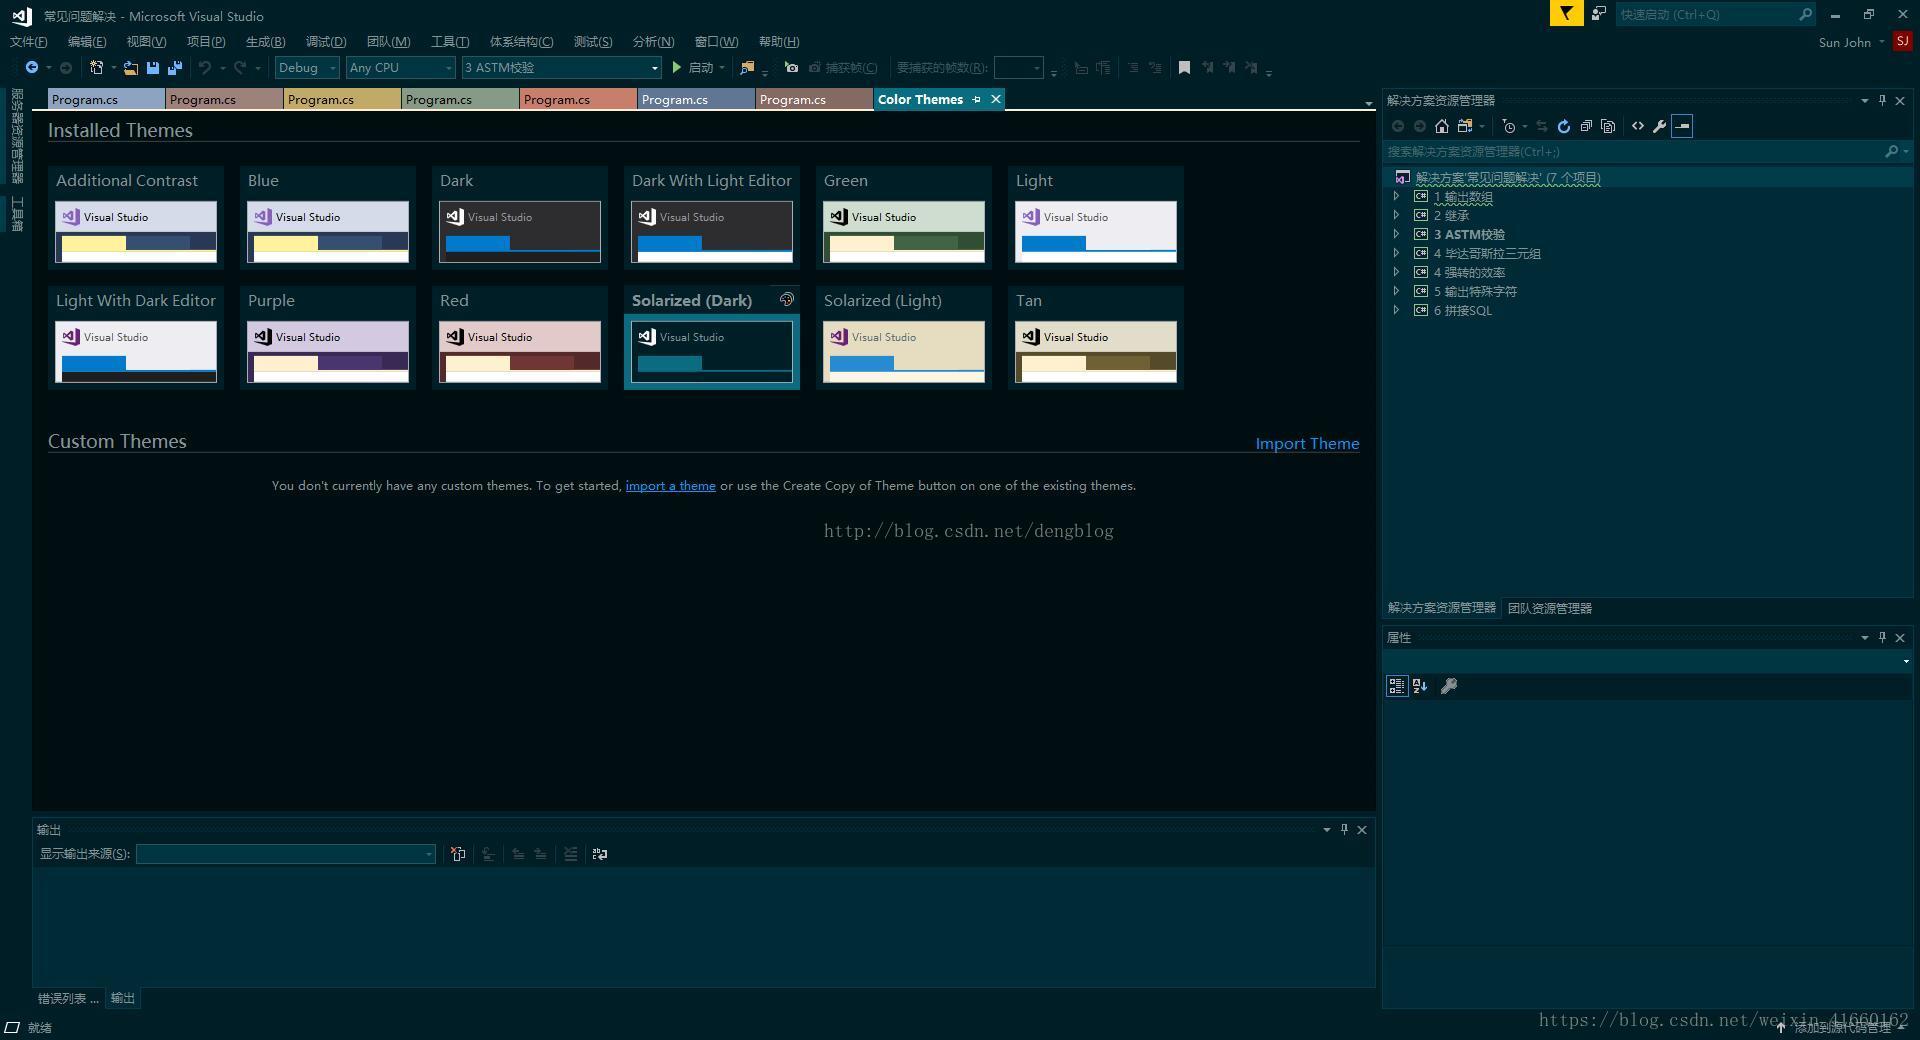1920x1040 pixels.
Task: Click the Refresh icon in Solution Explorer
Action: coord(1563,126)
